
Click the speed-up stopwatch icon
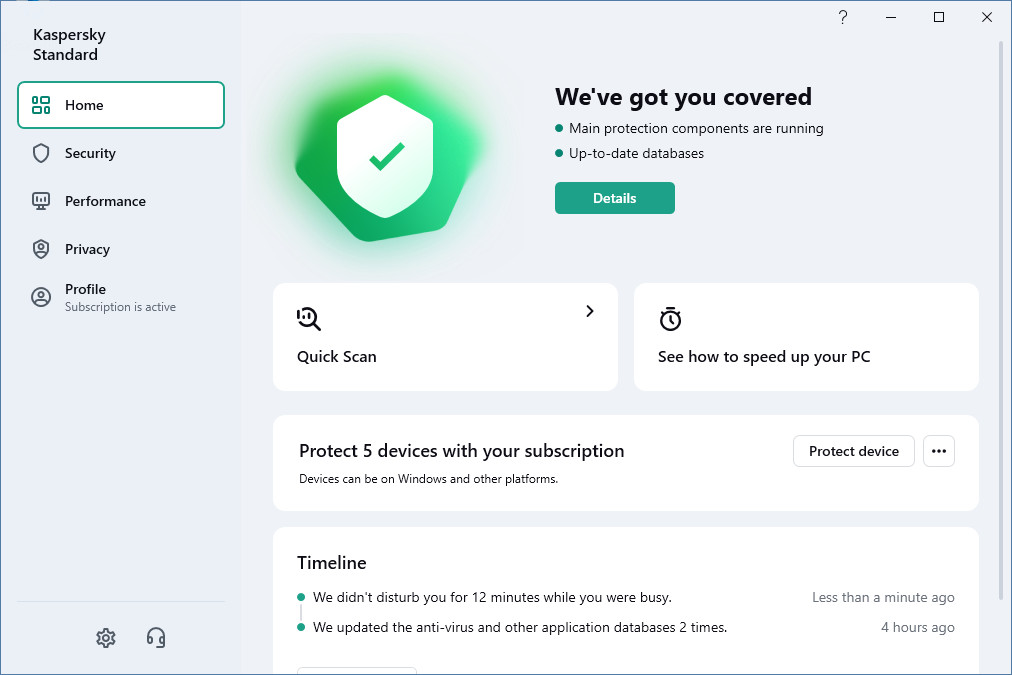point(670,319)
